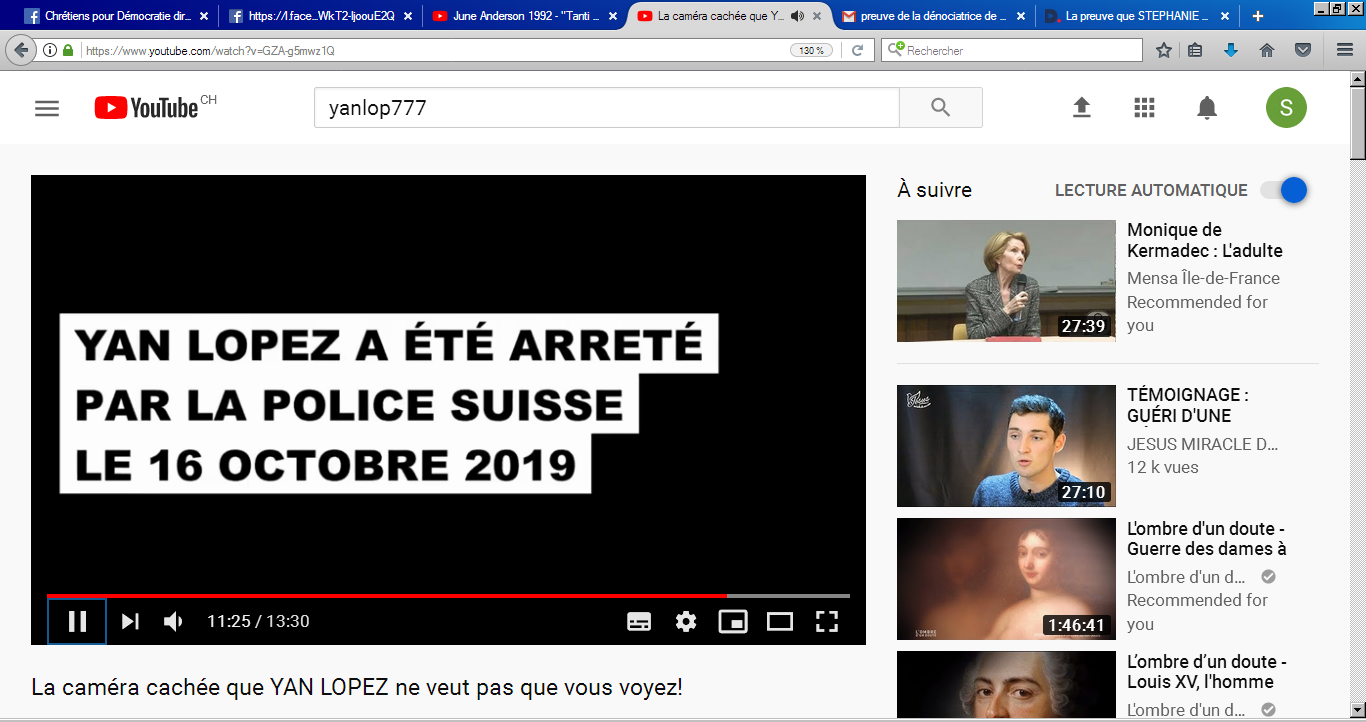Mute the video player volume
1366x722 pixels.
(x=173, y=621)
